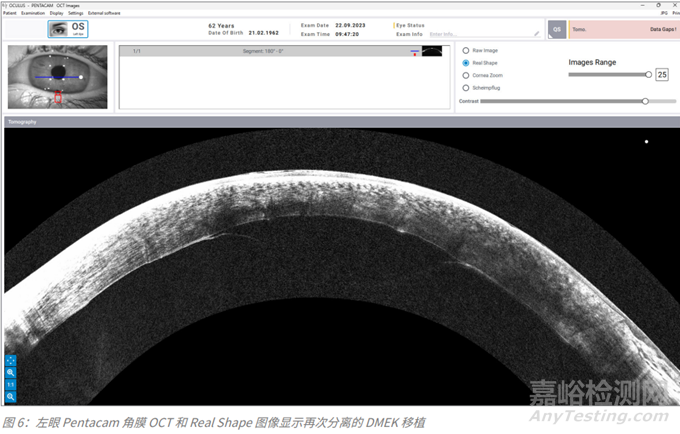Click the QS quality status icon

coord(557,30)
